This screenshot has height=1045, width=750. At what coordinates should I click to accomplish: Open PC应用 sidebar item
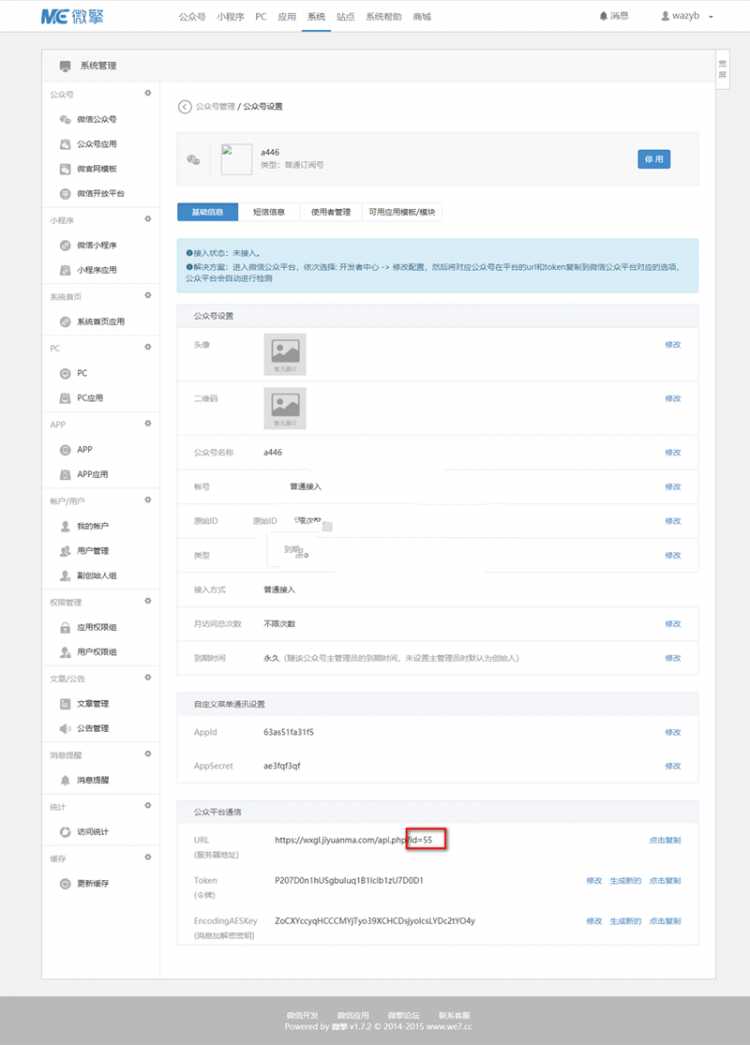[x=89, y=398]
